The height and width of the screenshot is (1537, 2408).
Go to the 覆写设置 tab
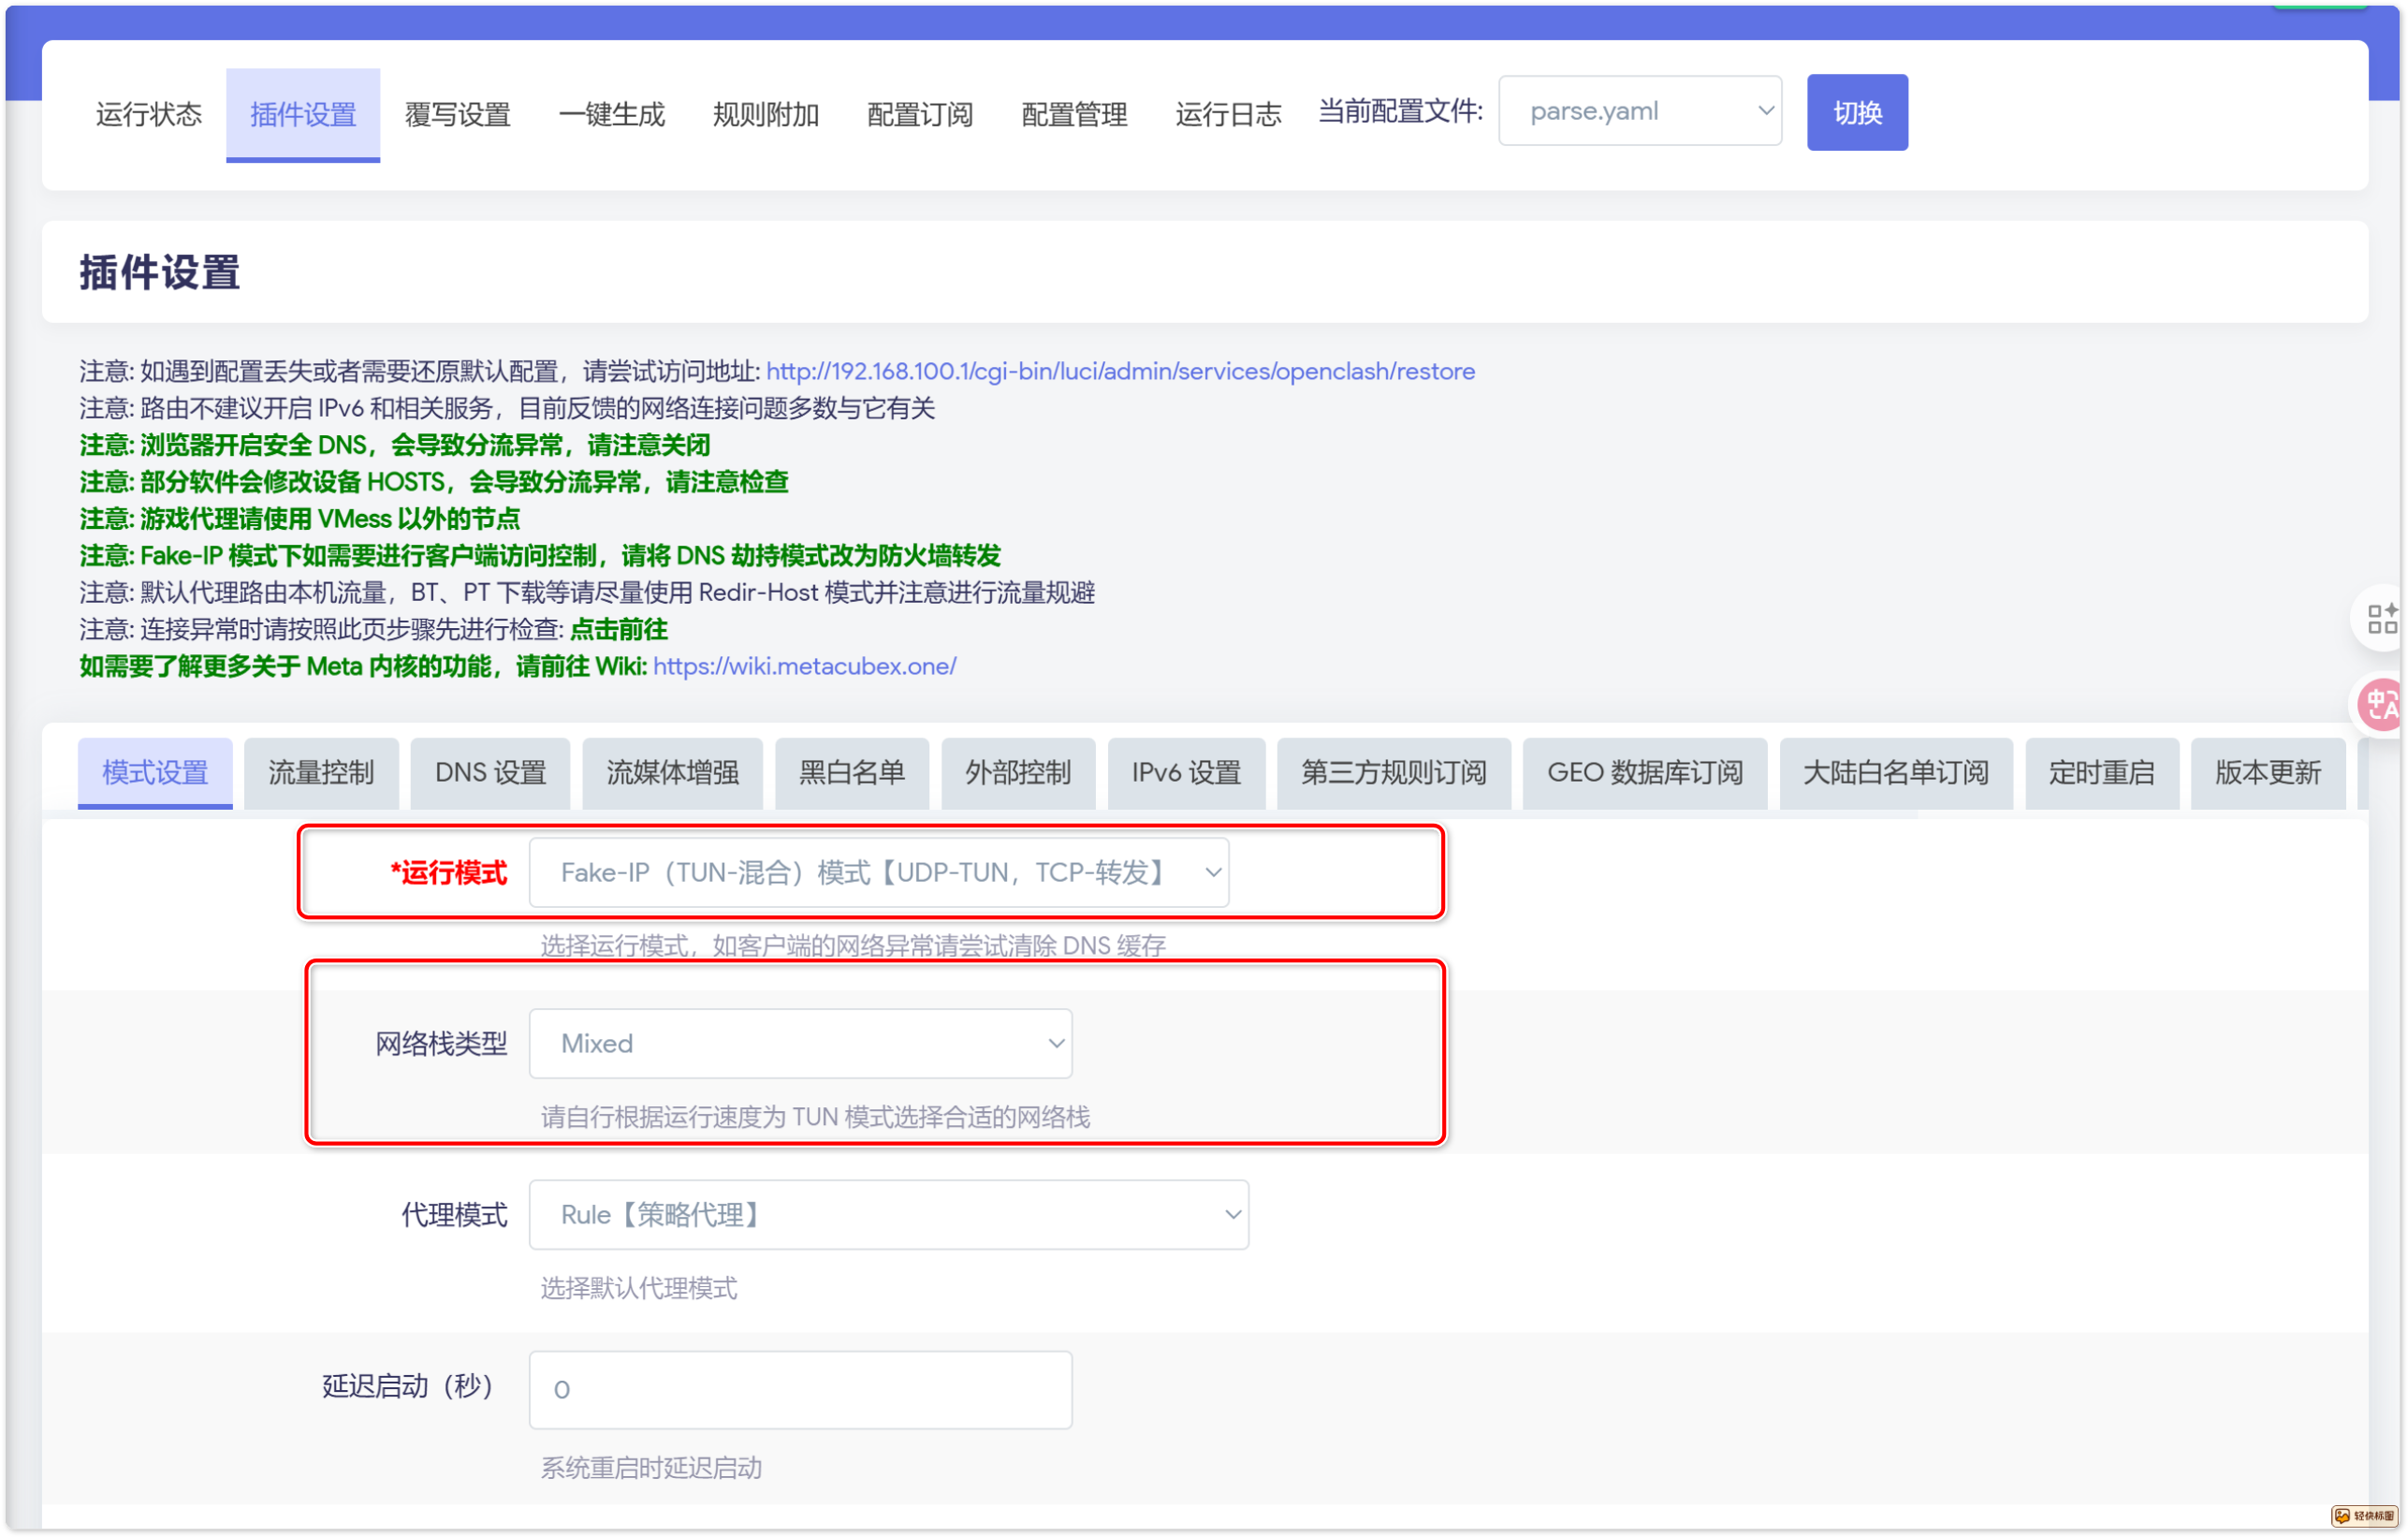[457, 114]
